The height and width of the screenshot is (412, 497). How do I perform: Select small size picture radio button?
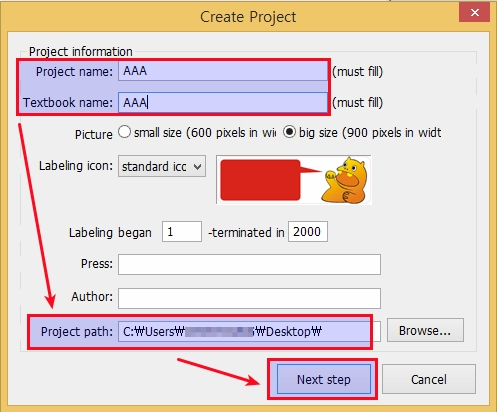coord(124,132)
